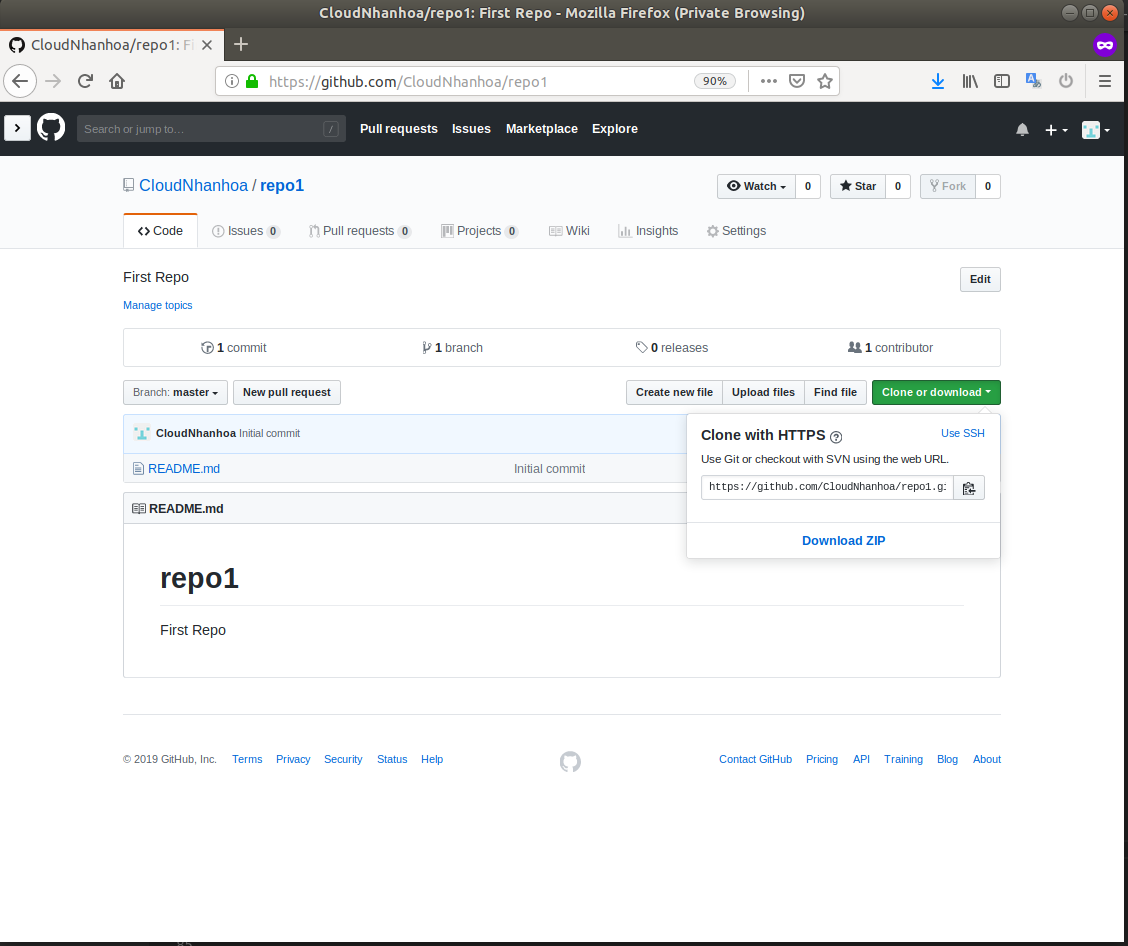Image resolution: width=1128 pixels, height=946 pixels.
Task: Click Upload files button
Action: [763, 392]
